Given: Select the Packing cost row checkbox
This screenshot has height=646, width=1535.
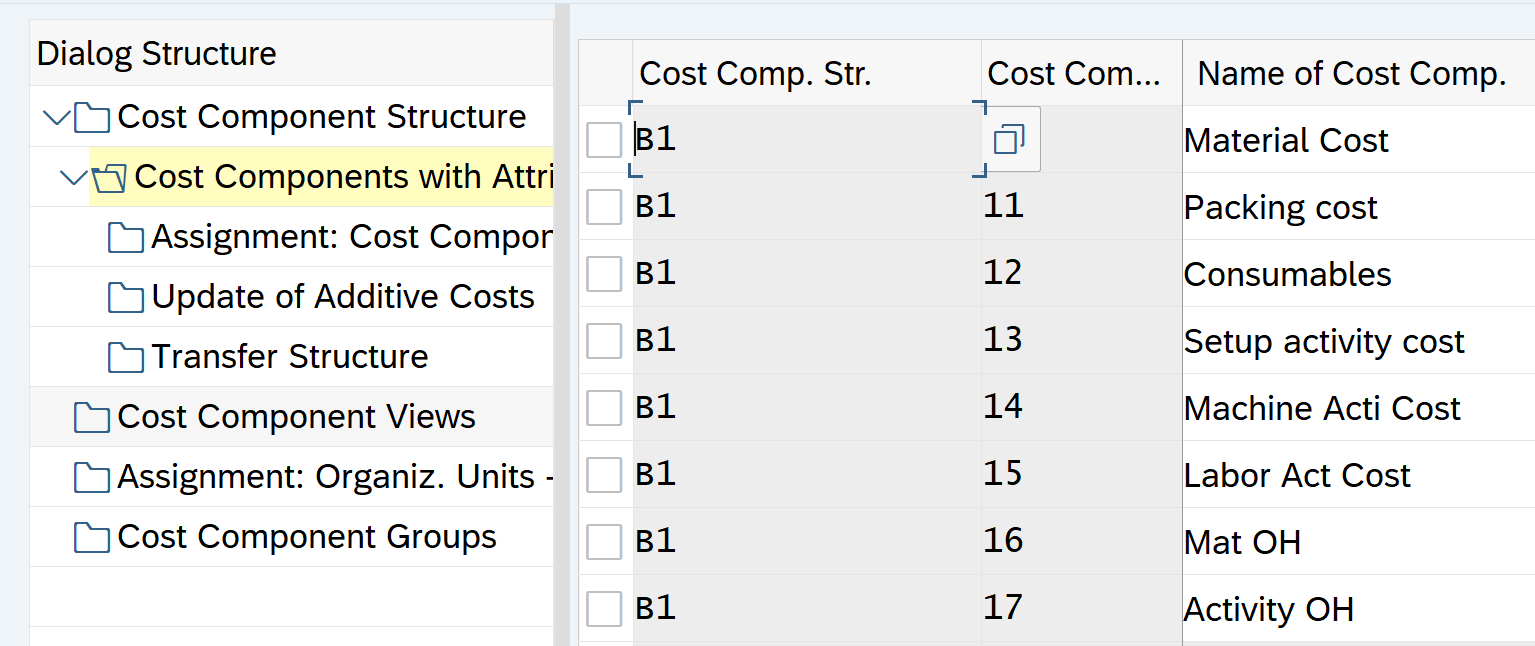Looking at the screenshot, I should (x=604, y=208).
